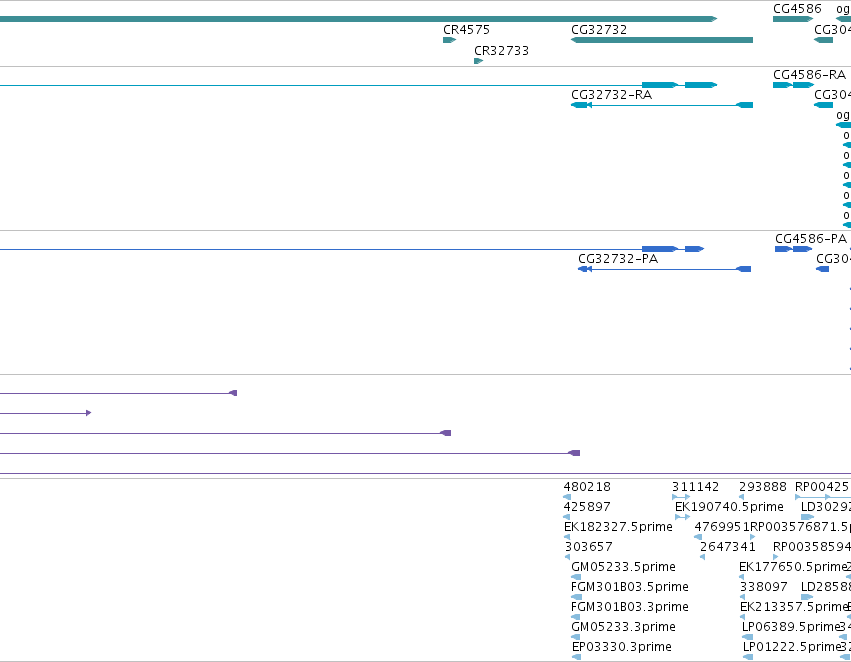Click the double-arrow glyph under 311142

click(681, 497)
